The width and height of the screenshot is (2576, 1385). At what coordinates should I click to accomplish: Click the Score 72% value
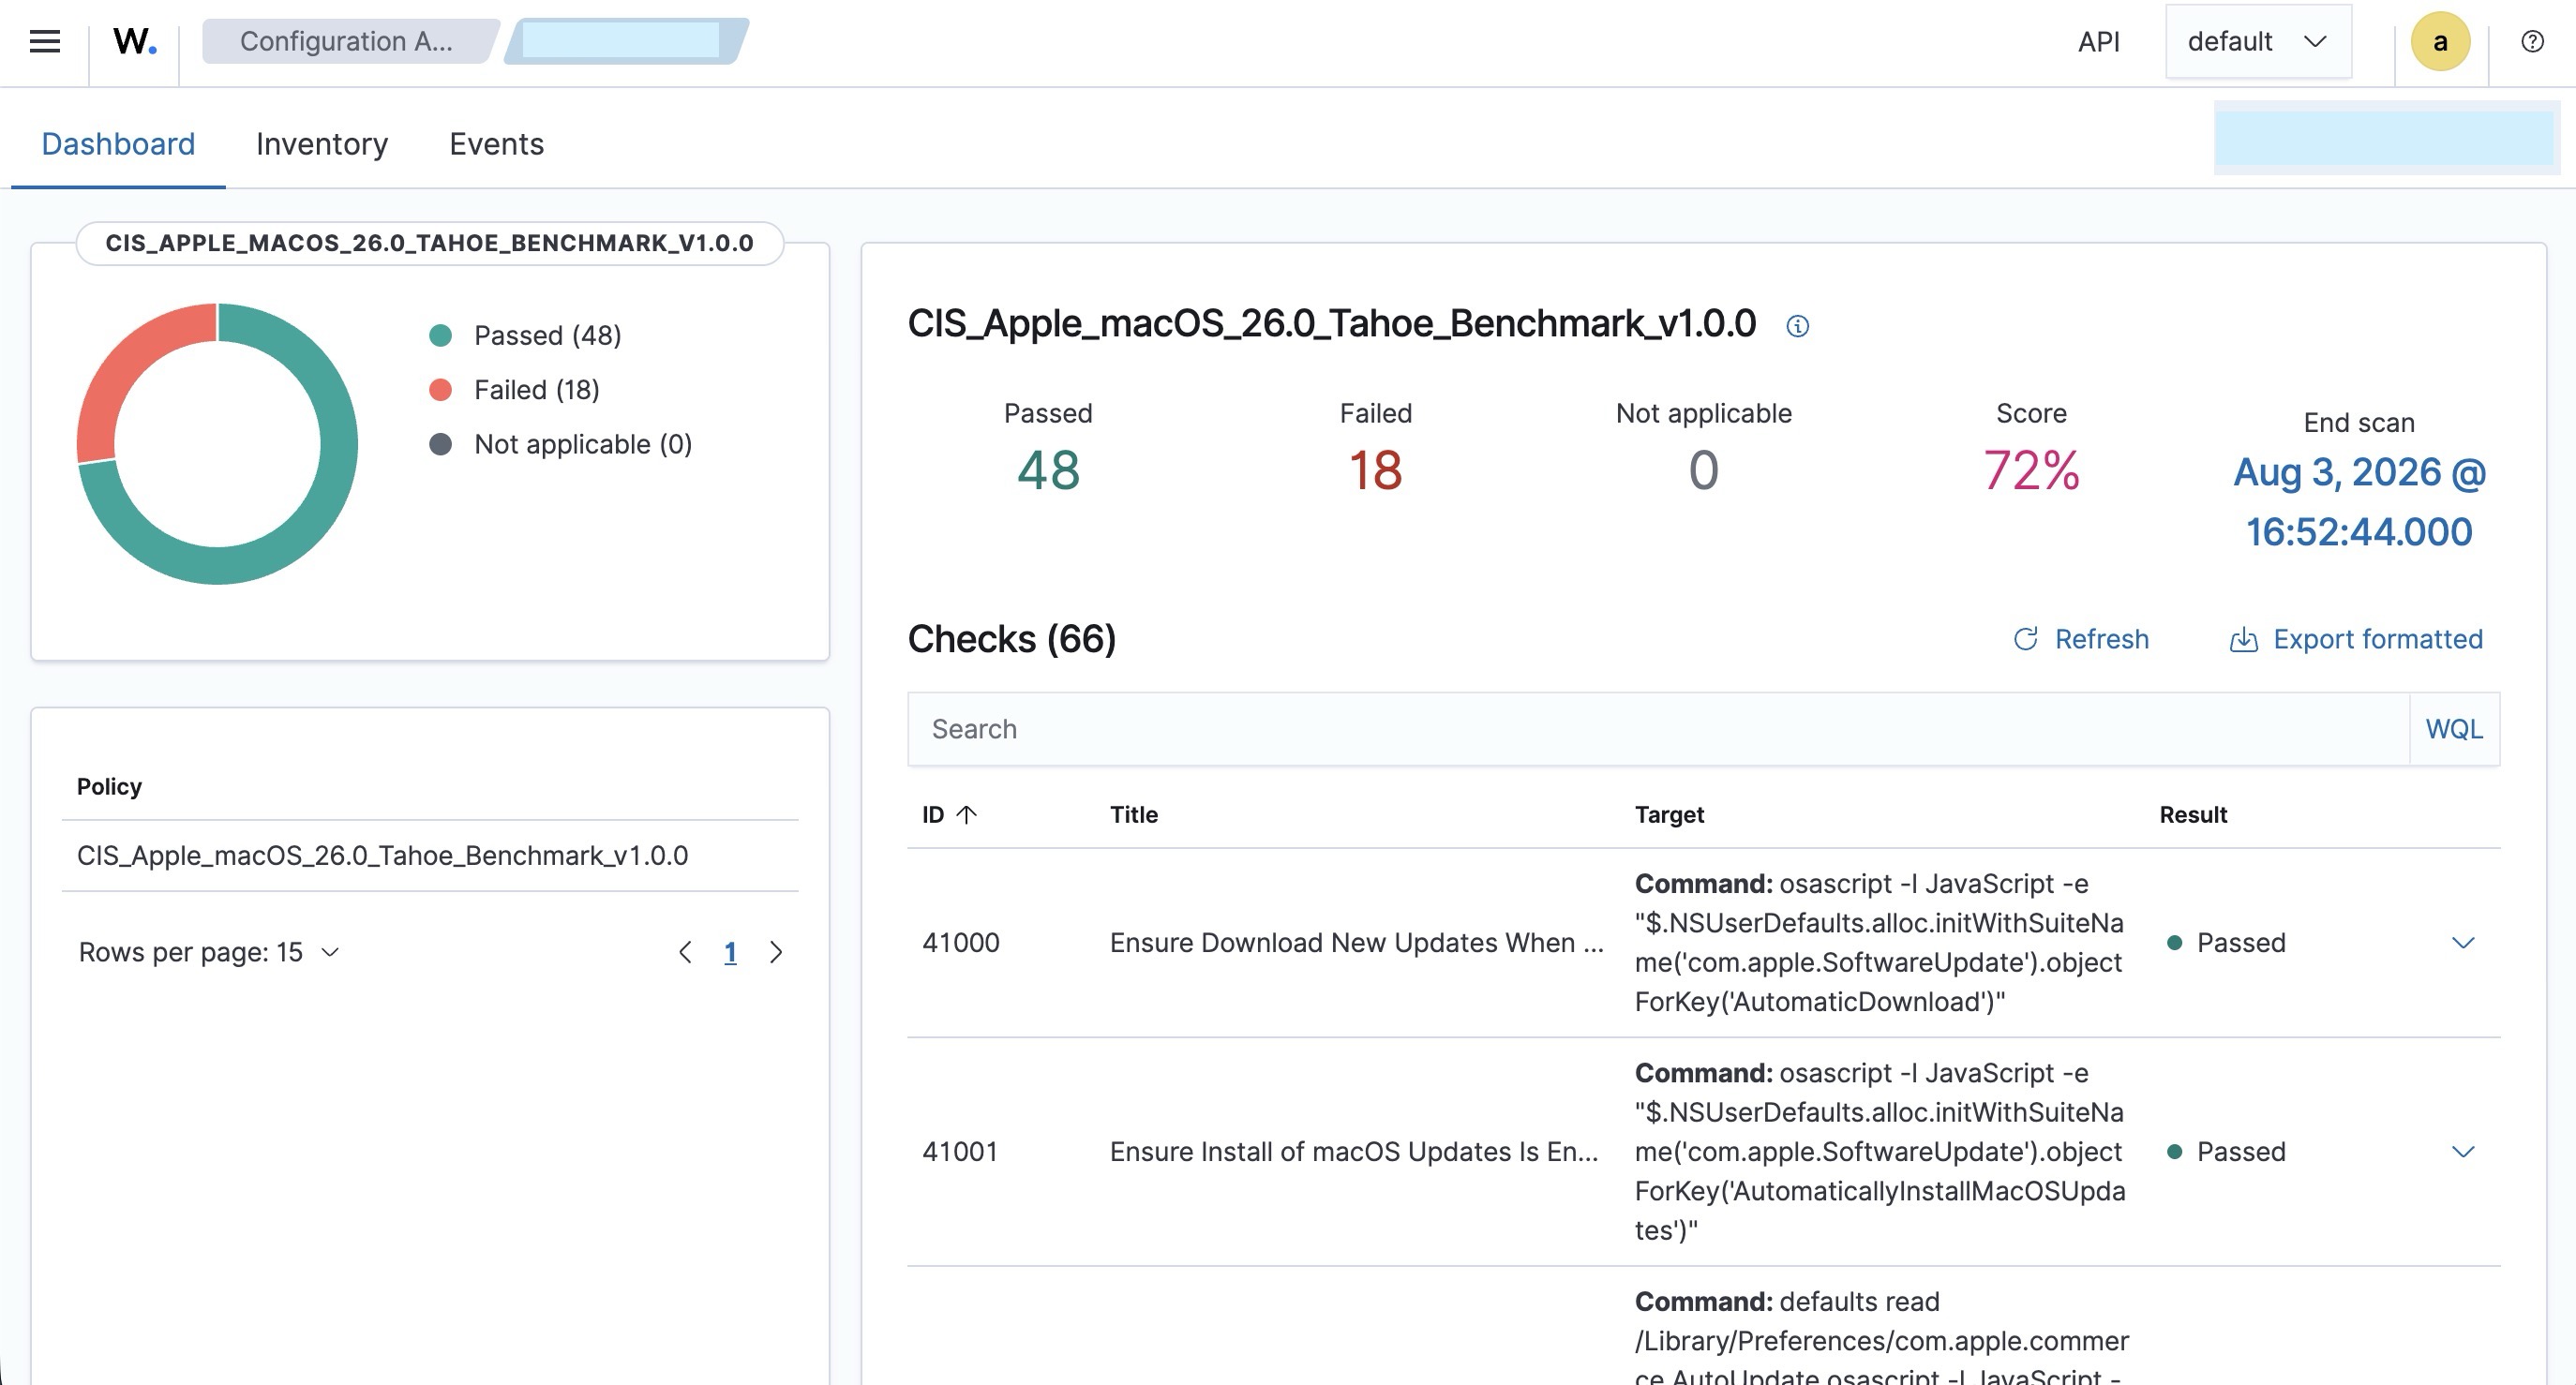click(2031, 470)
